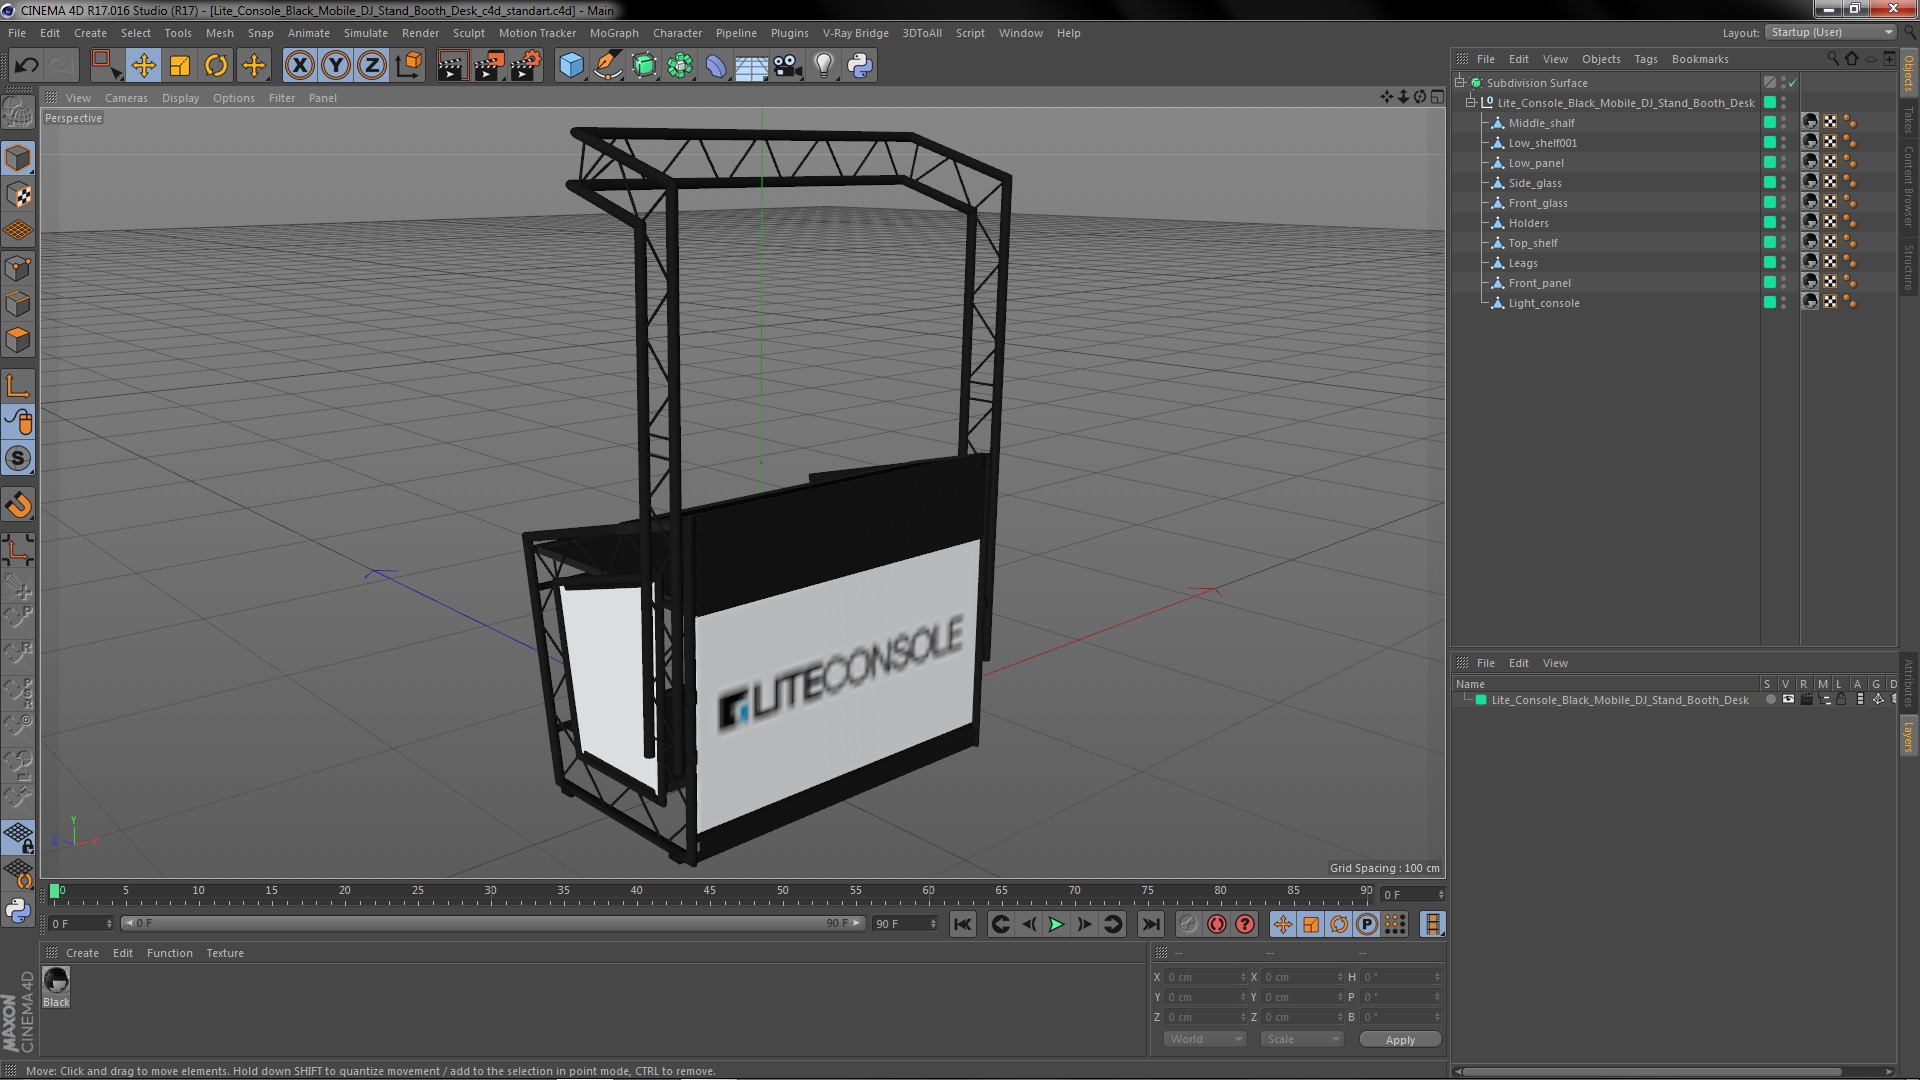Open the Python script icon in toolbar

click(860, 66)
